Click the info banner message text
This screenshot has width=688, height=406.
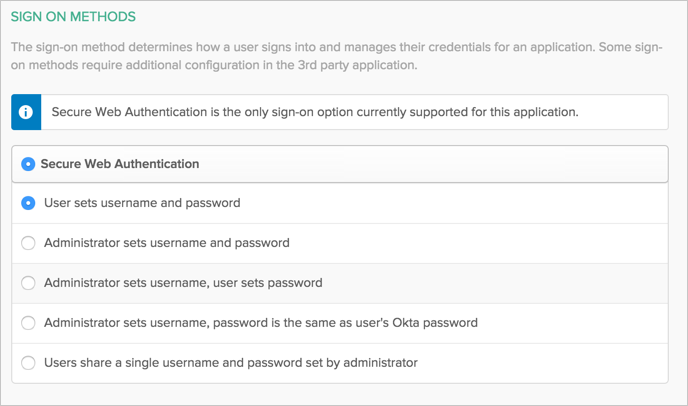[314, 112]
